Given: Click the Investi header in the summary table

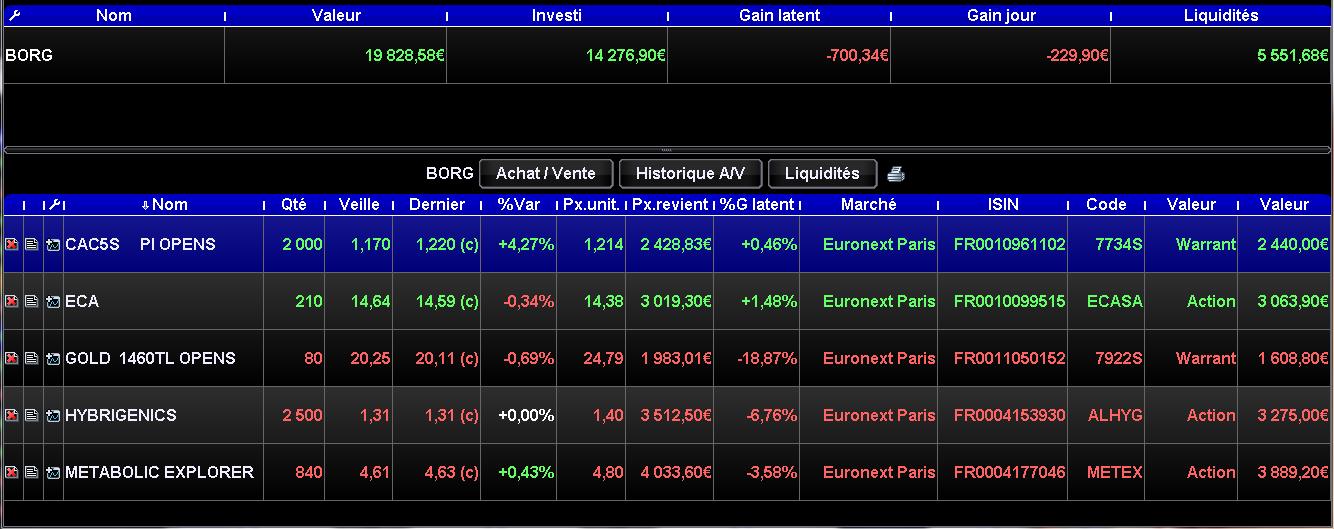Looking at the screenshot, I should (557, 16).
